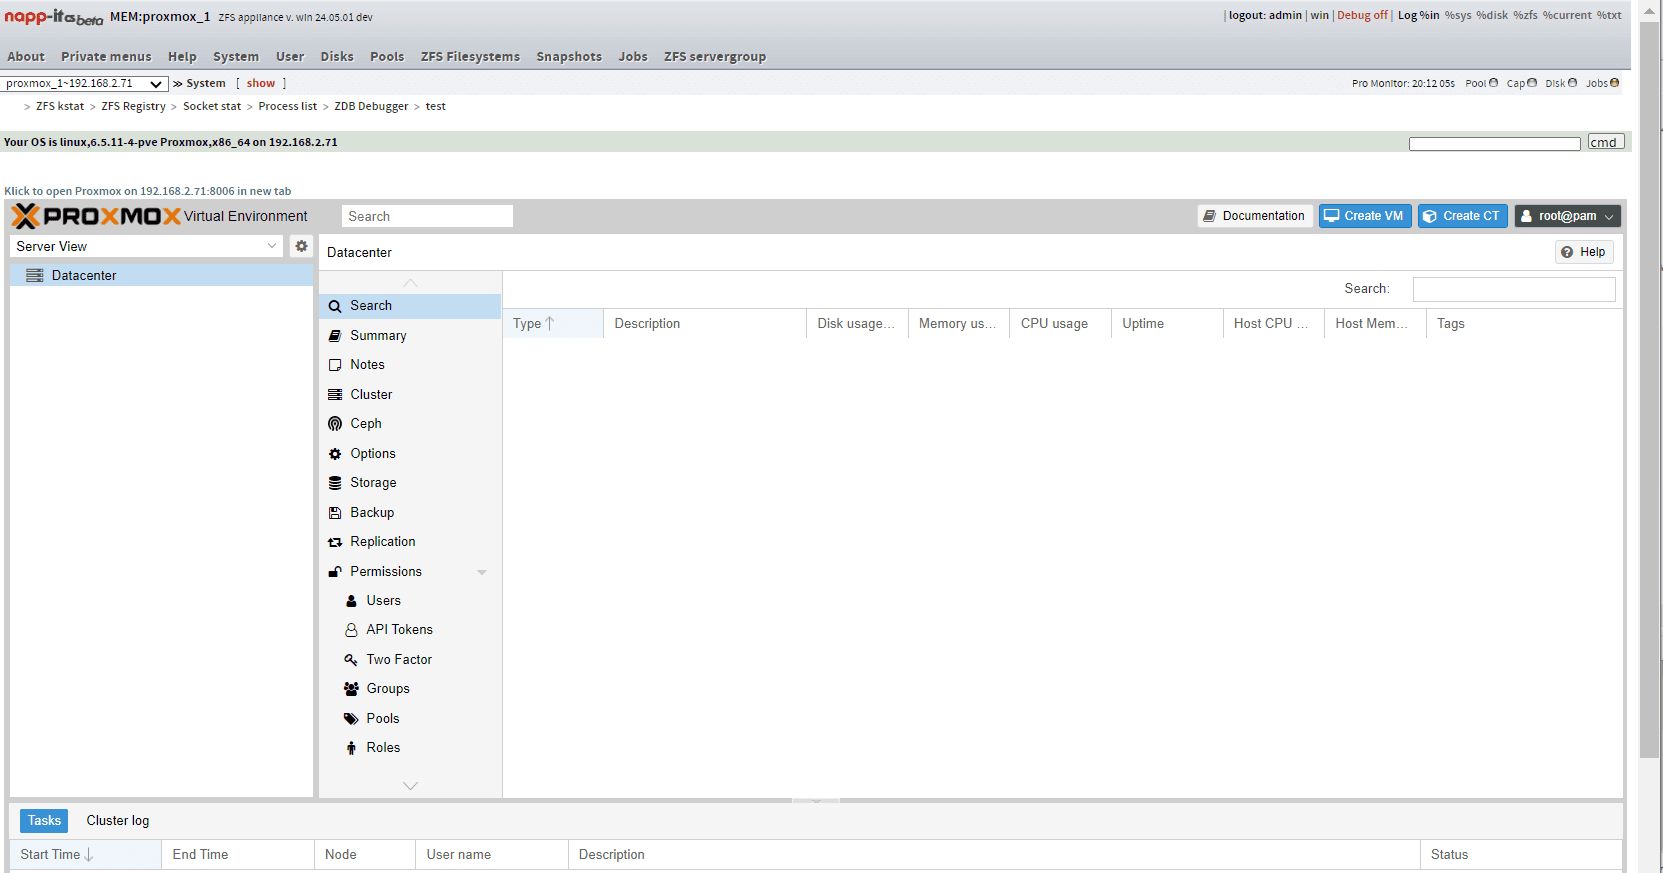Image resolution: width=1663 pixels, height=873 pixels.
Task: Sort by Start Time column header
Action: (x=85, y=855)
